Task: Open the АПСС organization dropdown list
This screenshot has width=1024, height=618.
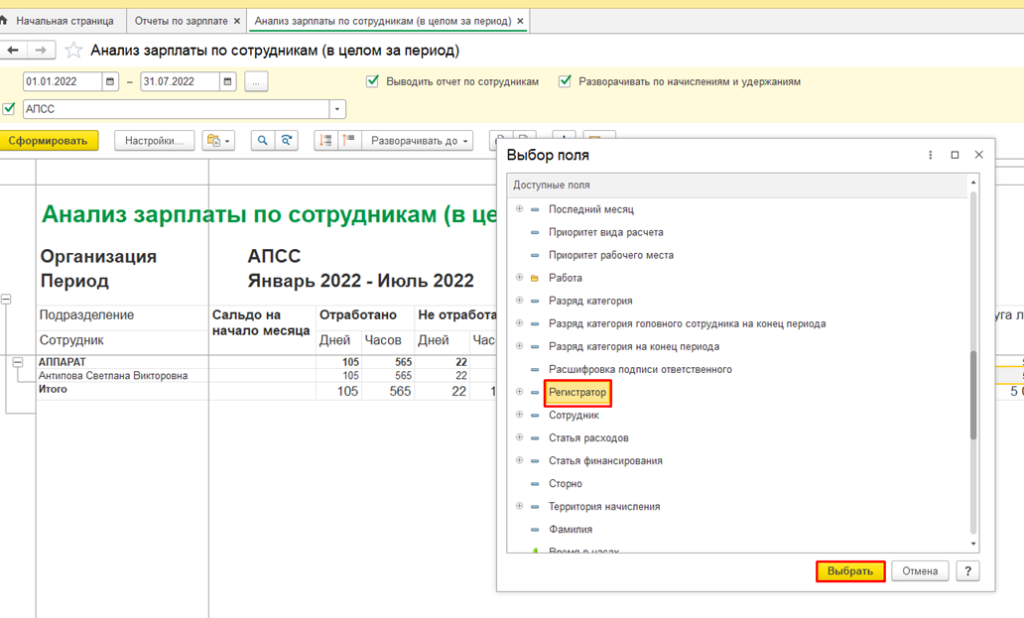Action: 338,109
